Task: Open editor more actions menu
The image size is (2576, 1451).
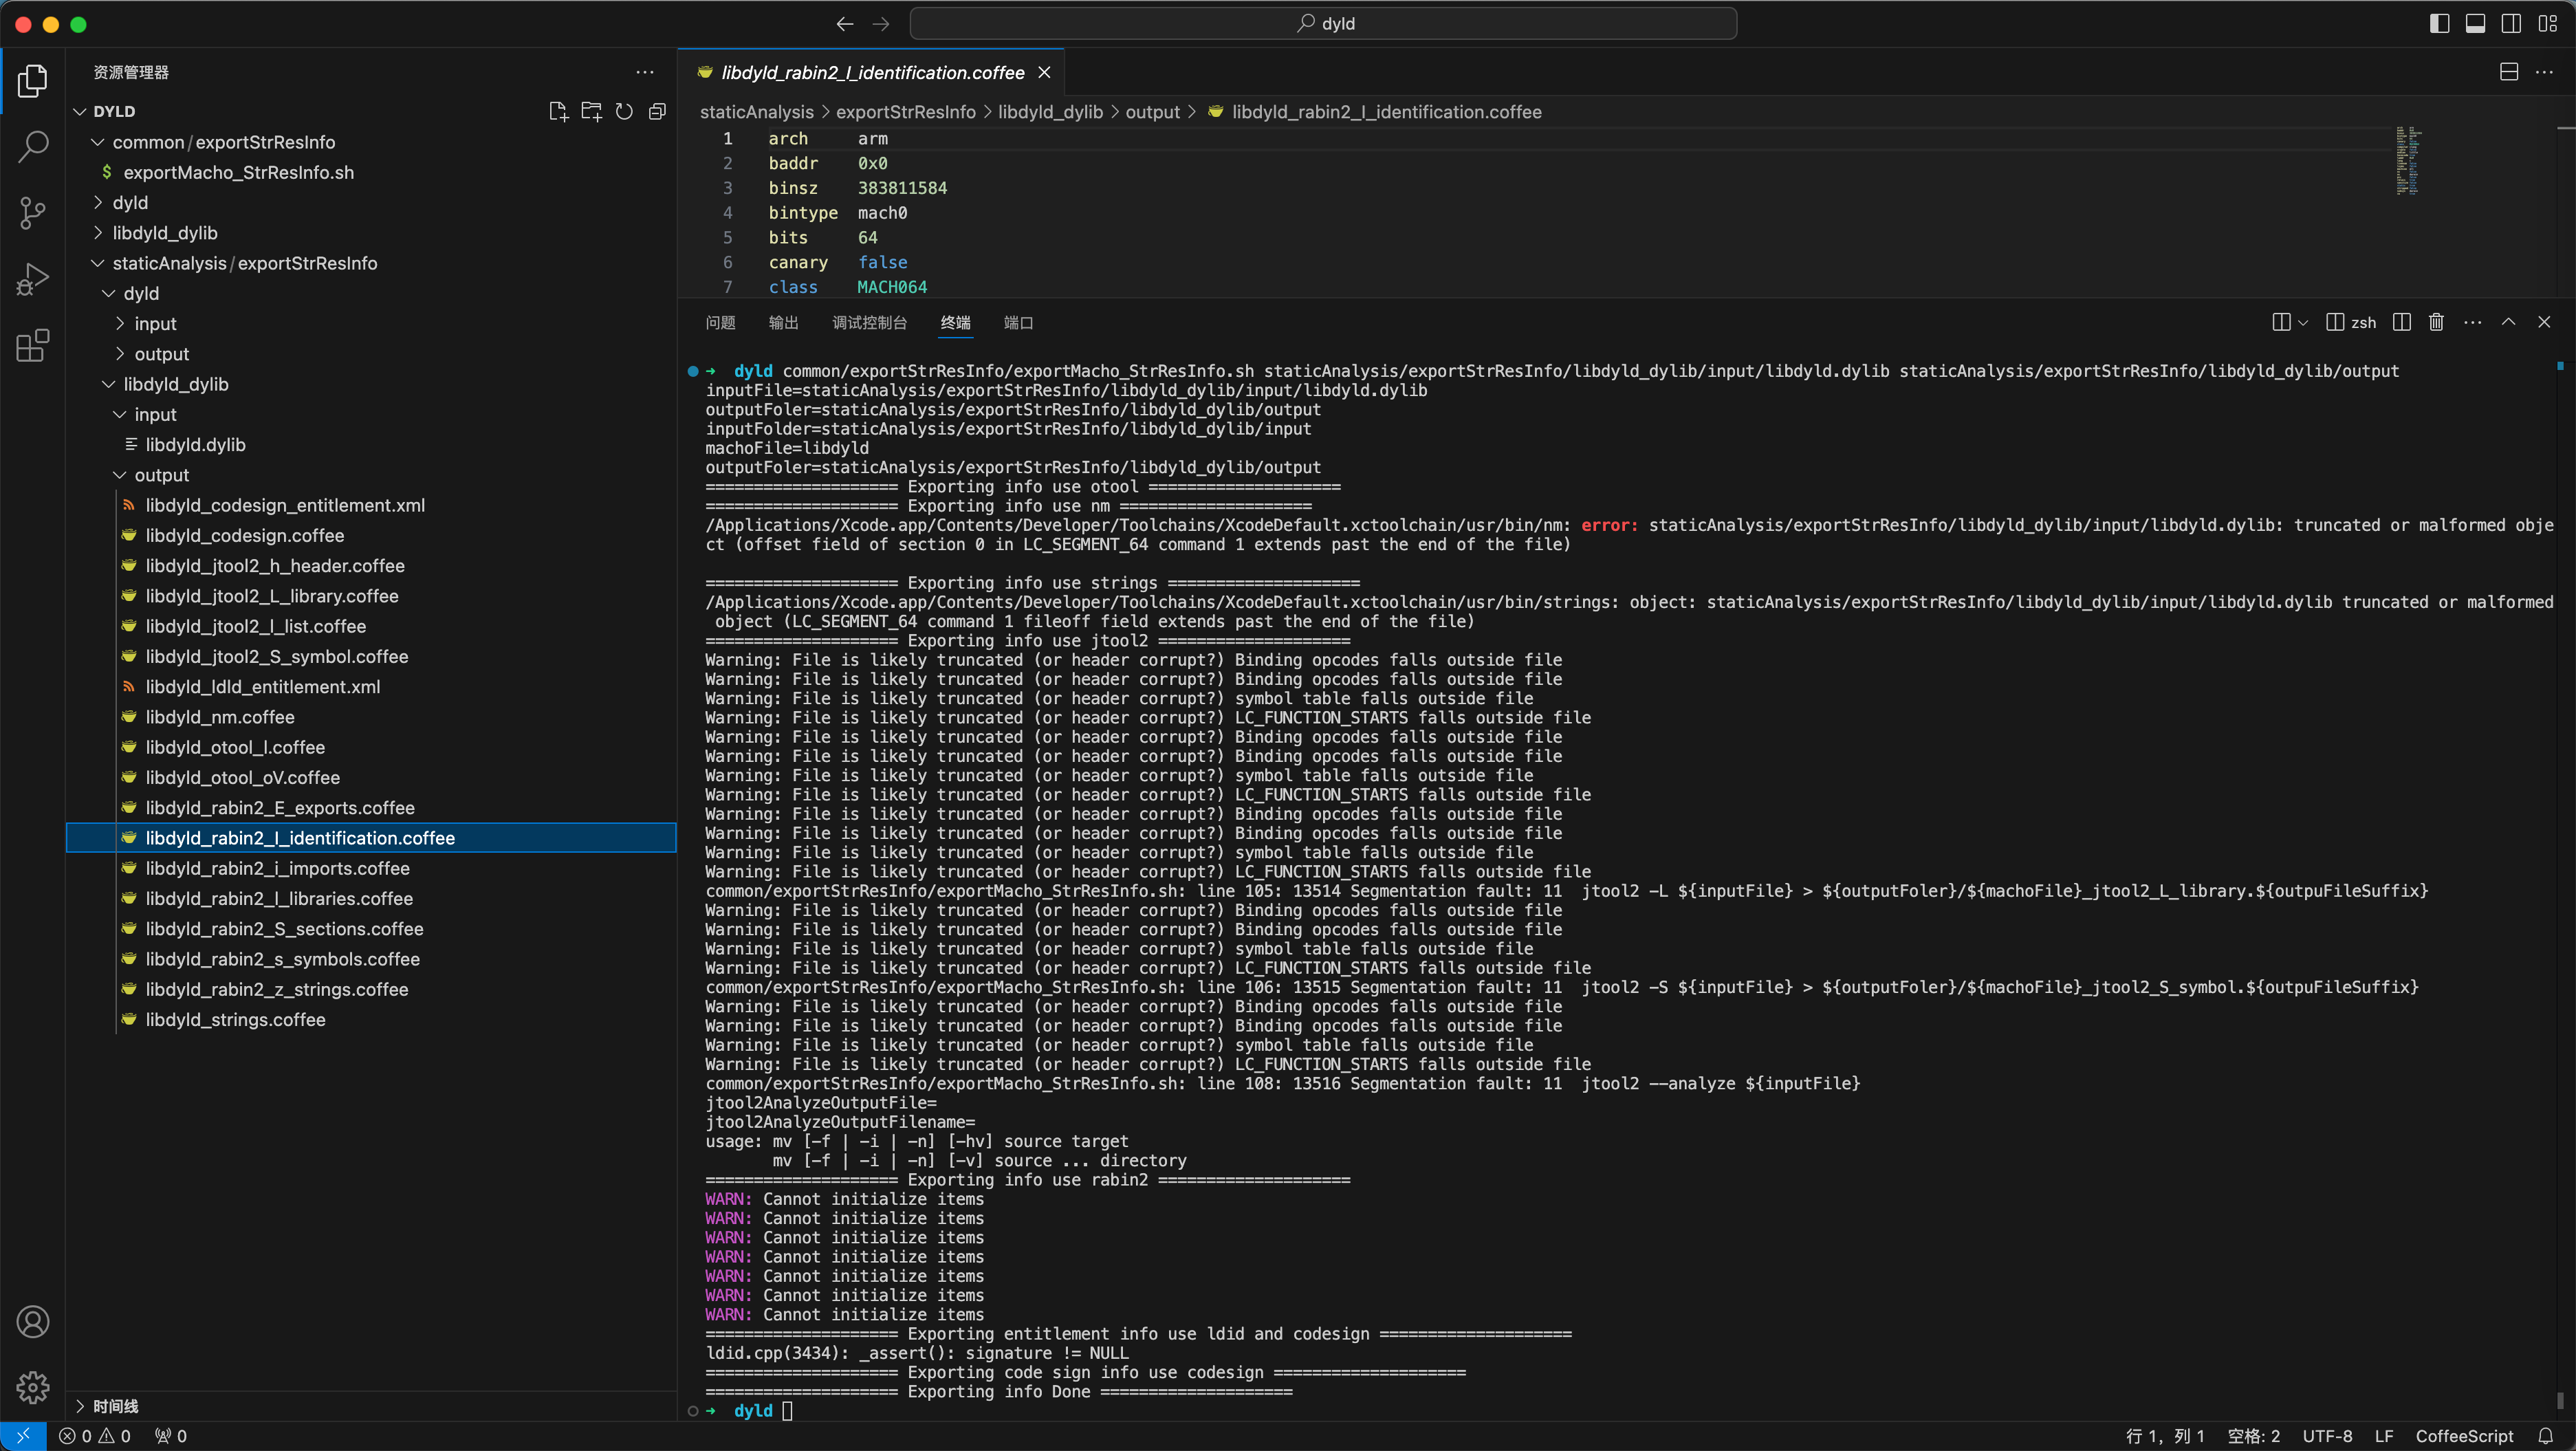Action: coord(2544,72)
